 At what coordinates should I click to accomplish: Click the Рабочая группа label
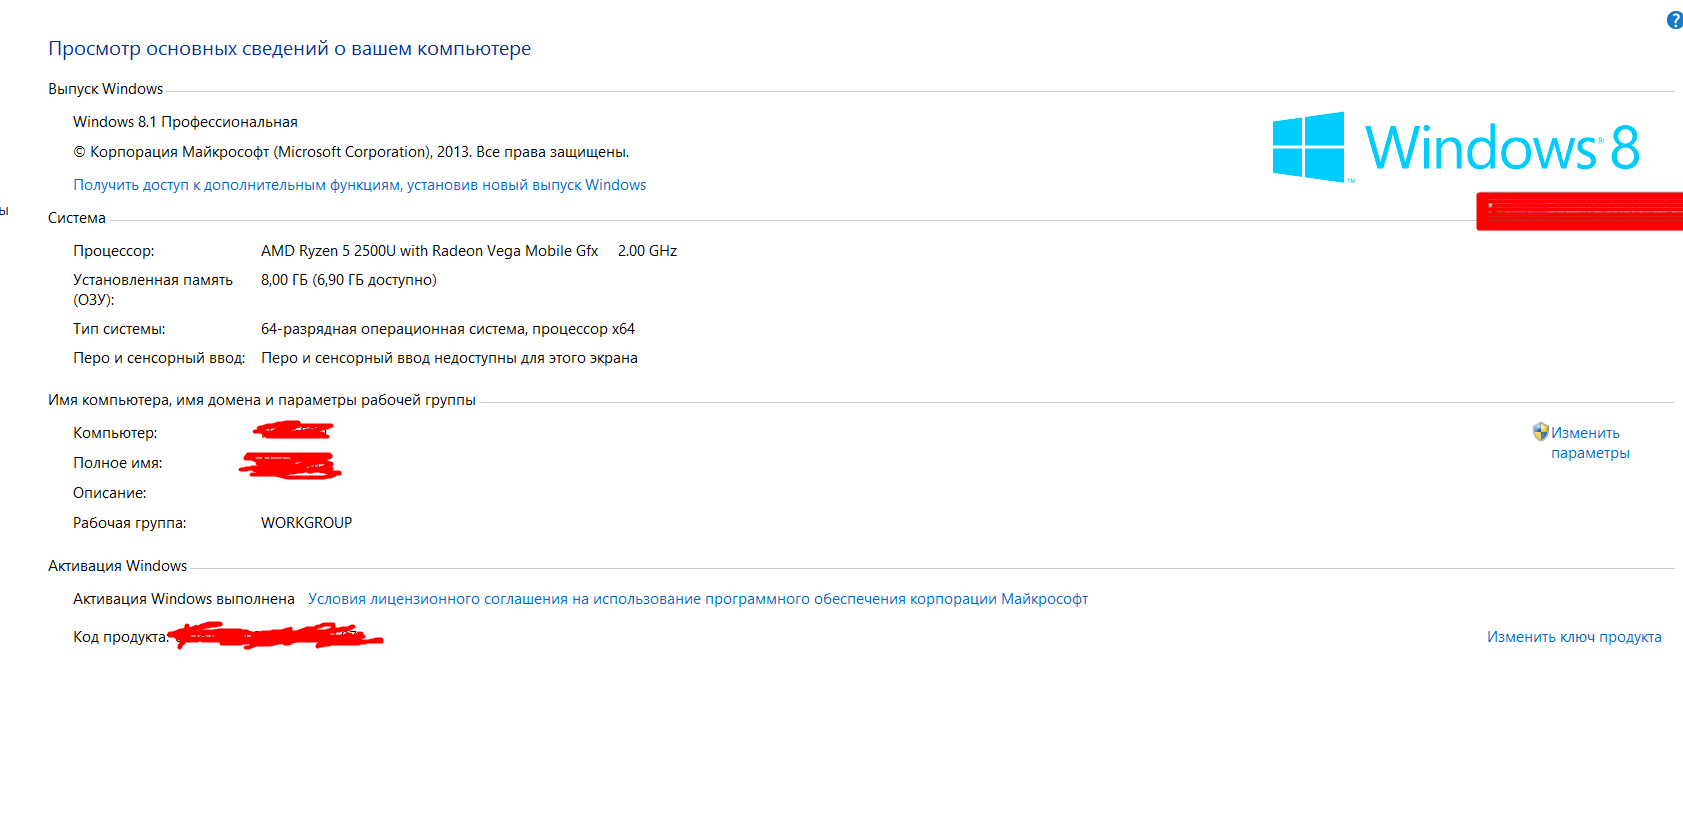129,523
